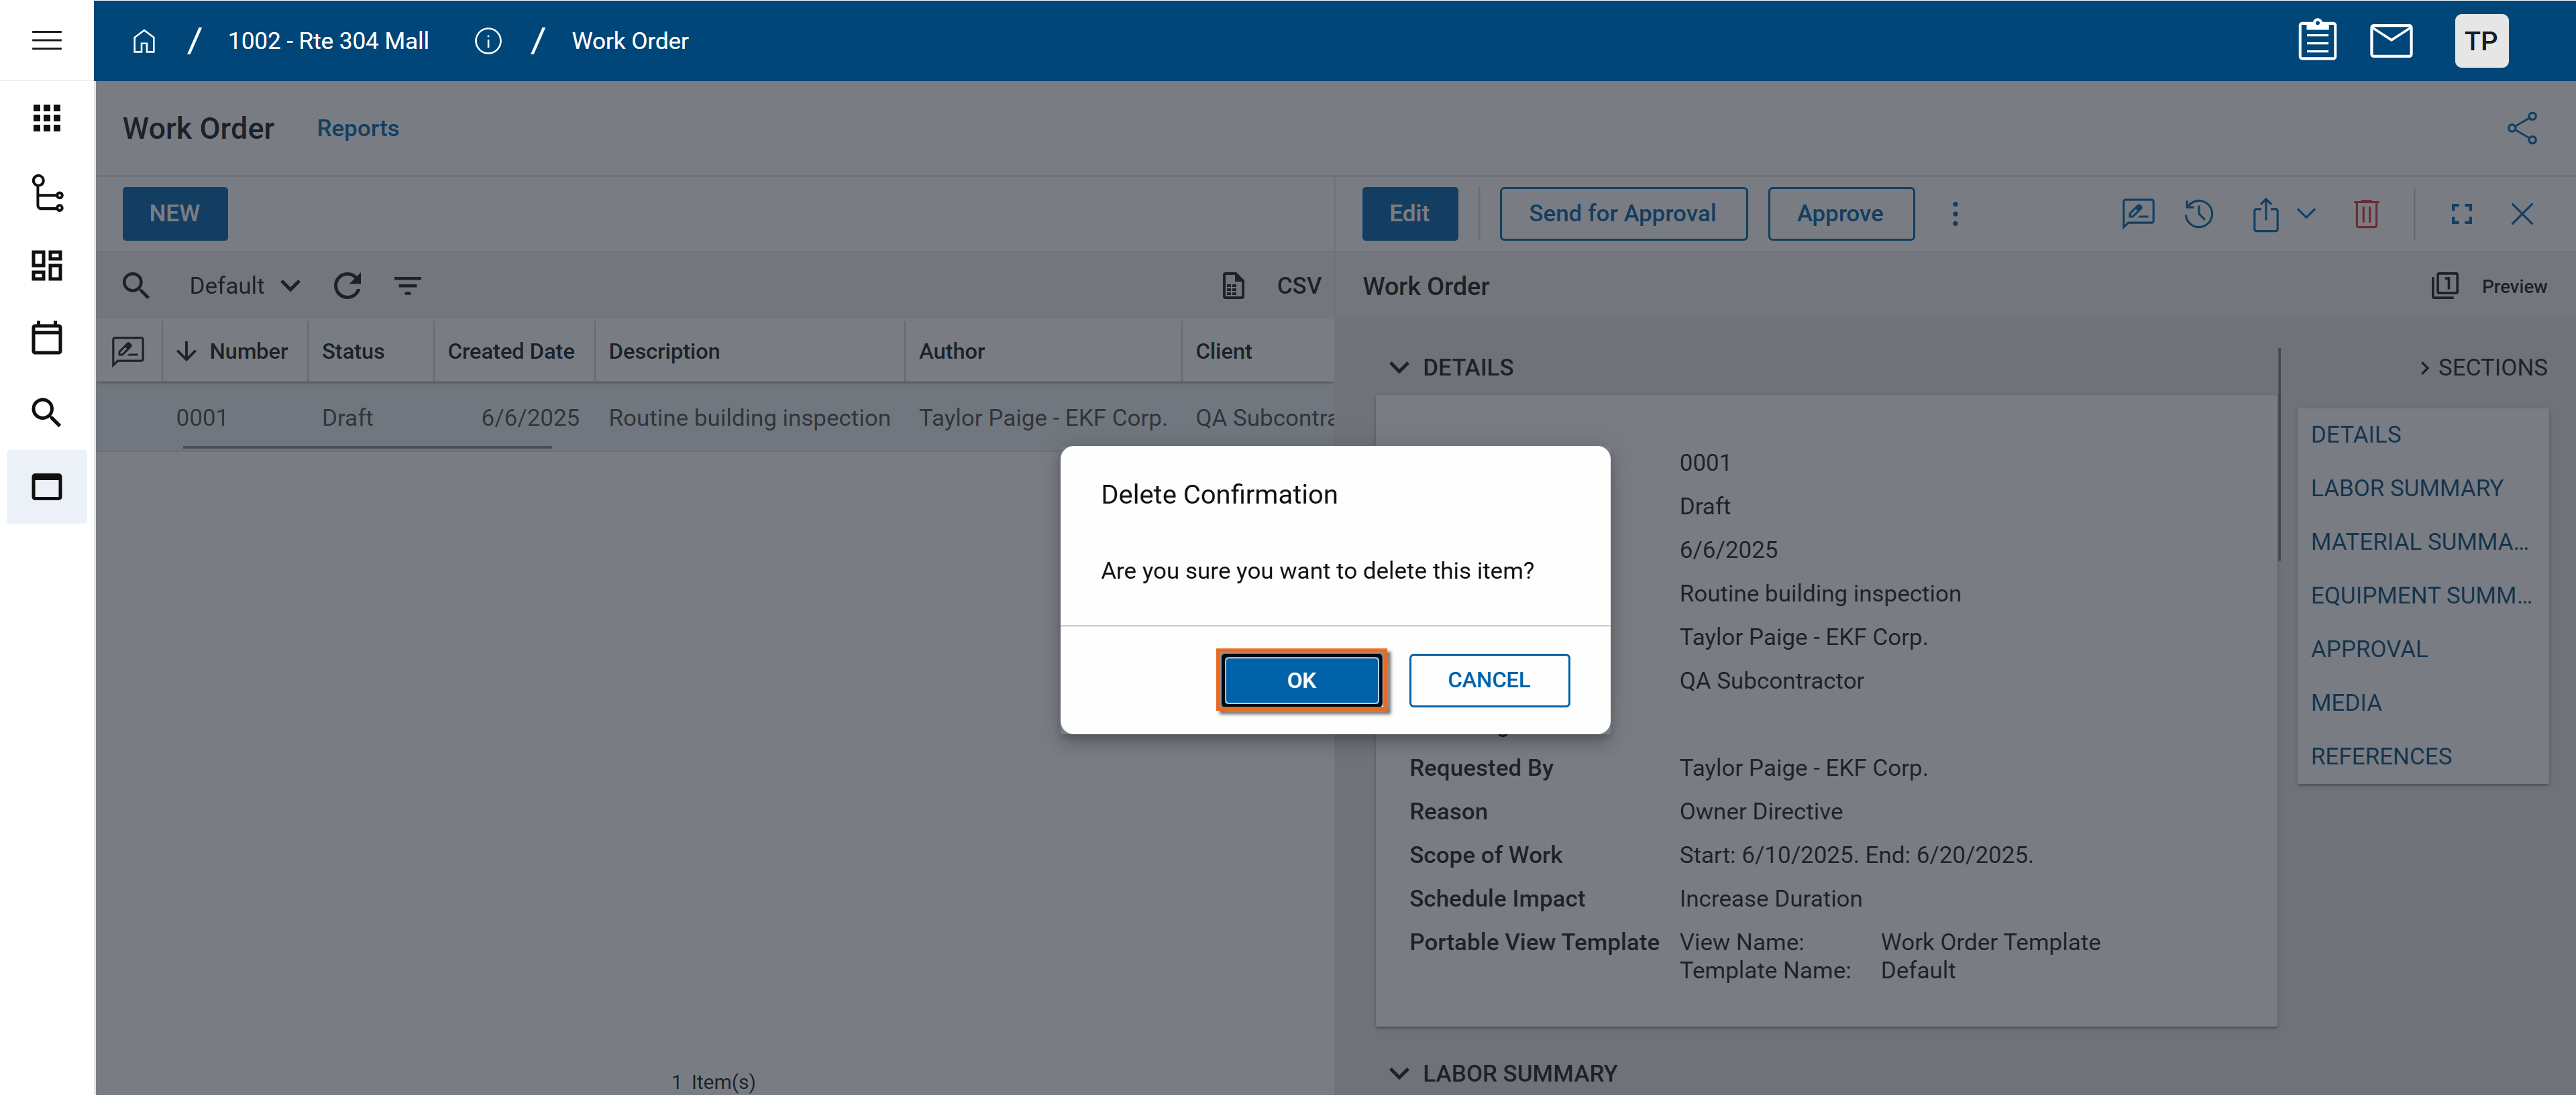This screenshot has height=1095, width=2576.
Task: Click the refresh list icon
Action: click(347, 286)
